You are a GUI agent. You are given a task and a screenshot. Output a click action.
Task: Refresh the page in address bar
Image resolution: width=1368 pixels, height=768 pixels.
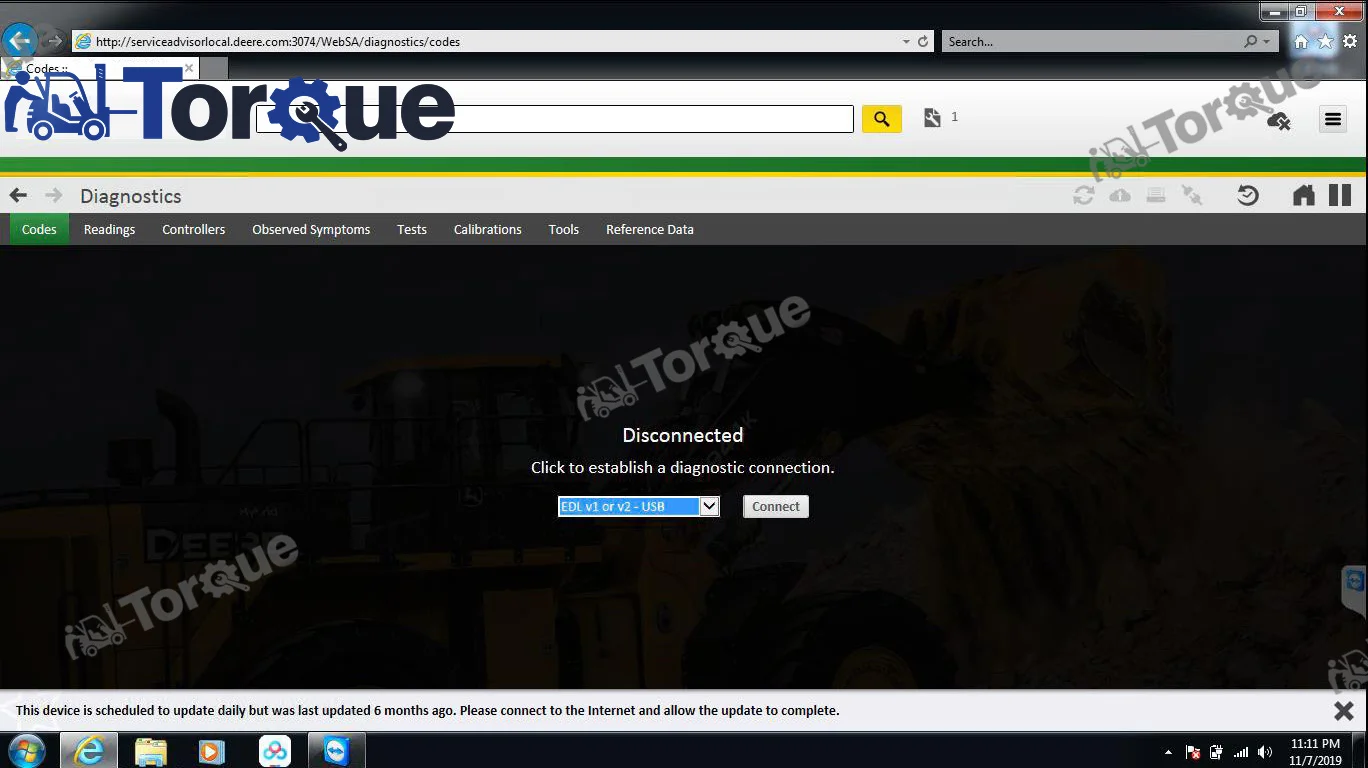(x=923, y=42)
